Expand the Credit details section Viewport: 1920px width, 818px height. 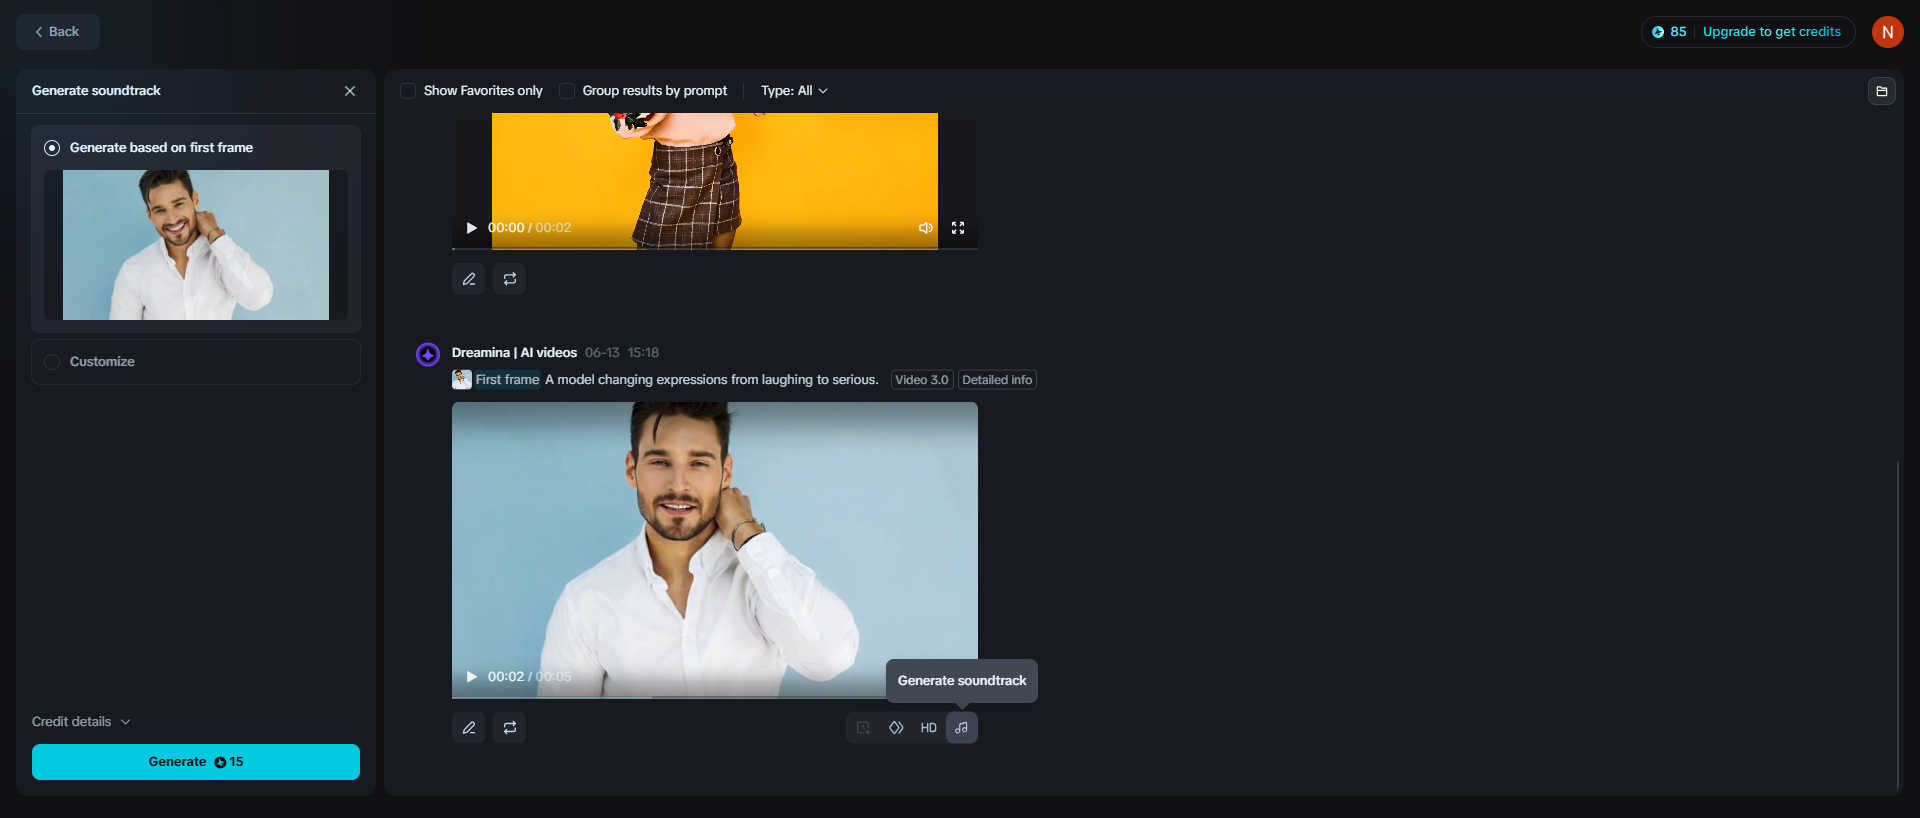81,722
